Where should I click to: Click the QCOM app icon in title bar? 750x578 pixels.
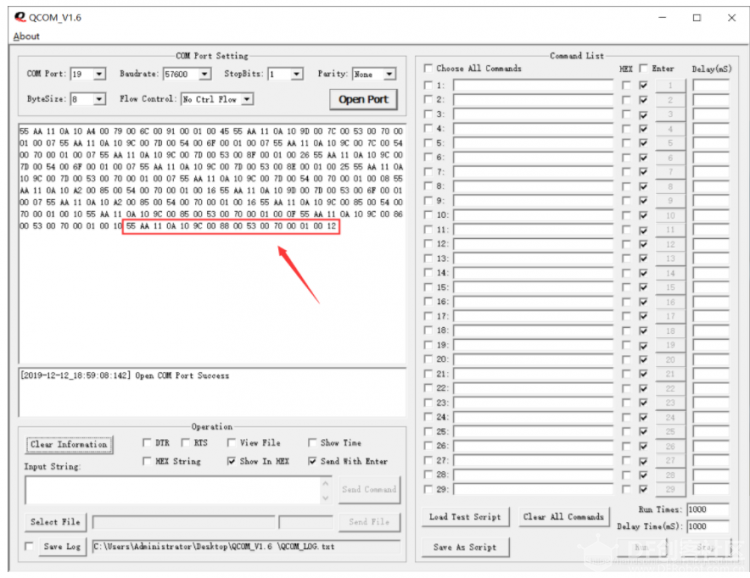click(x=20, y=18)
